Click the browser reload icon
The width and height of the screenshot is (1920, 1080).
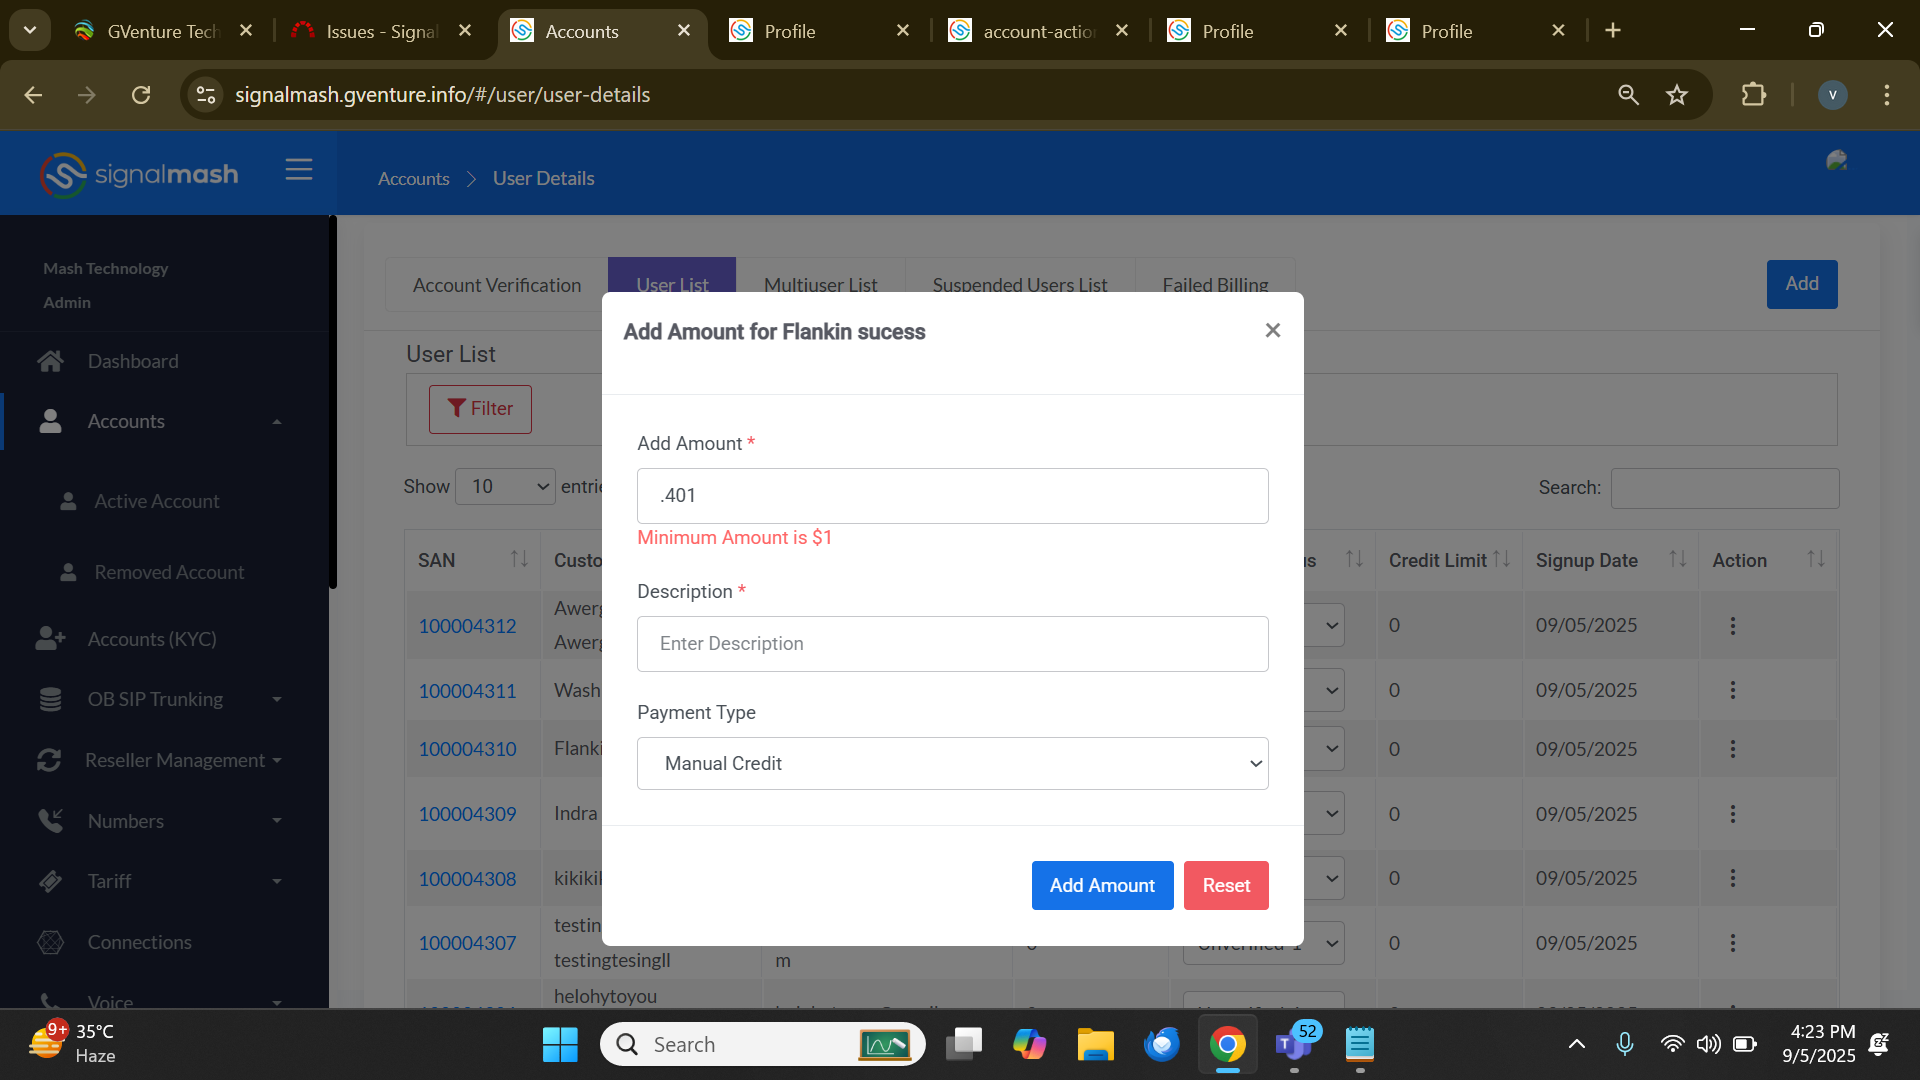click(x=141, y=95)
